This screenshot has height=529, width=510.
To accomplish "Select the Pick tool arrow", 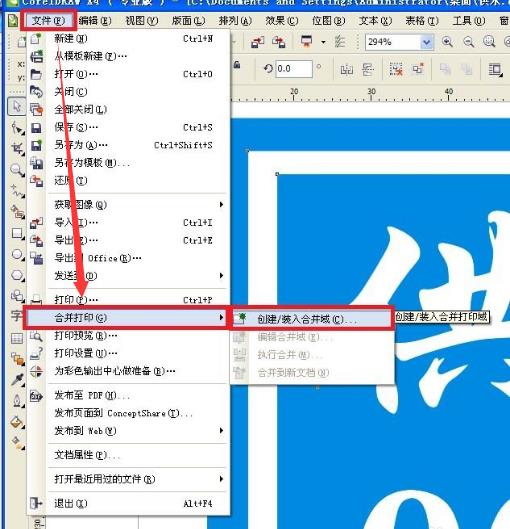I will pos(17,106).
